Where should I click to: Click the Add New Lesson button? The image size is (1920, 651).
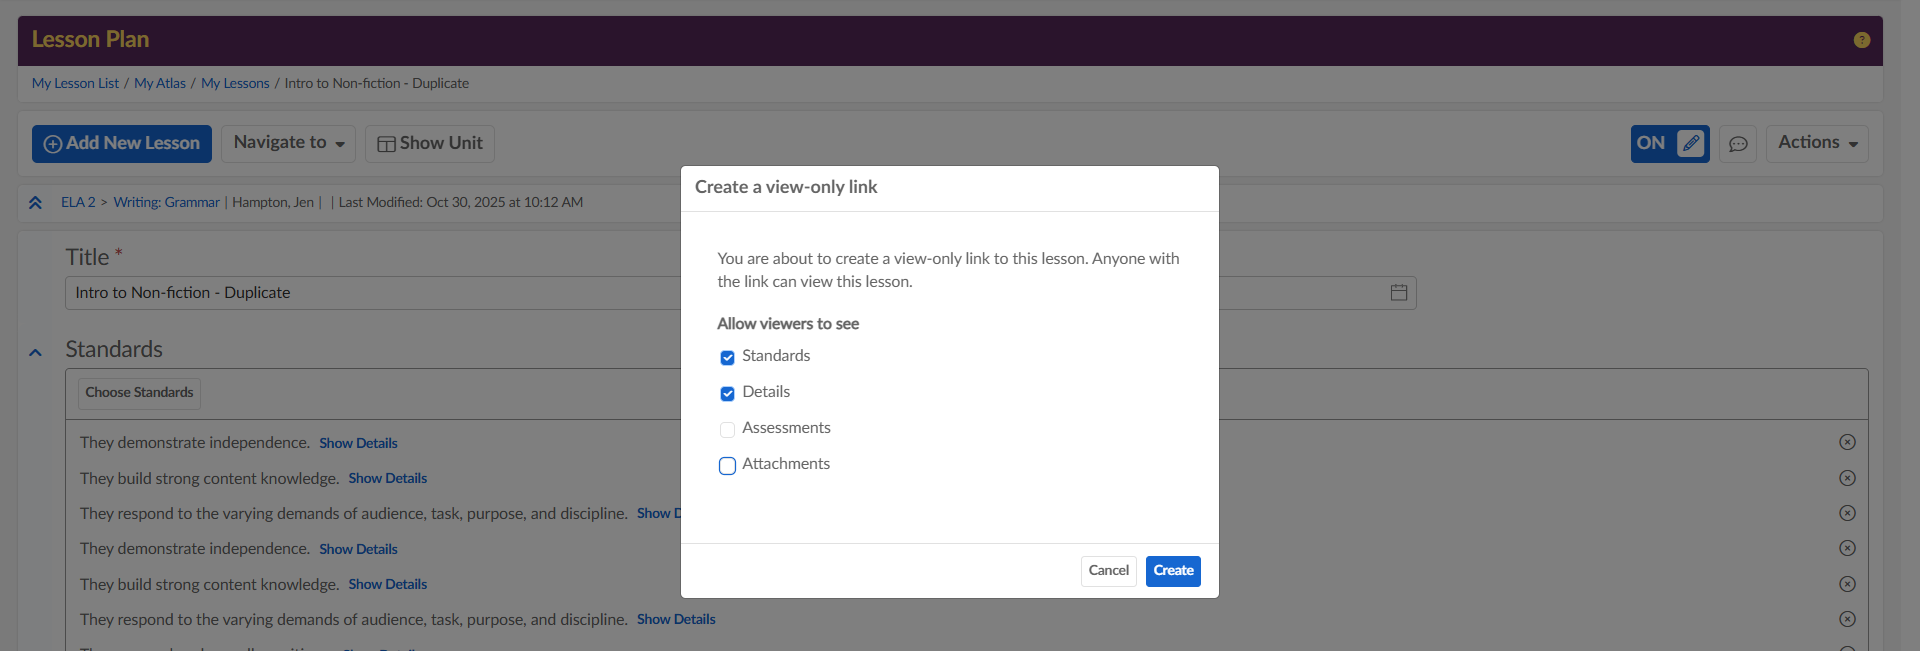coord(122,143)
